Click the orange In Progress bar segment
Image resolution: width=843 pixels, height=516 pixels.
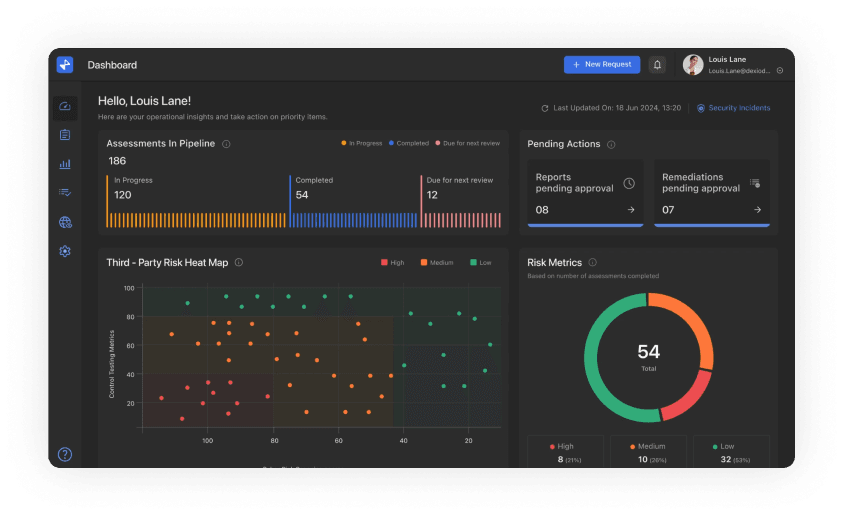click(197, 220)
